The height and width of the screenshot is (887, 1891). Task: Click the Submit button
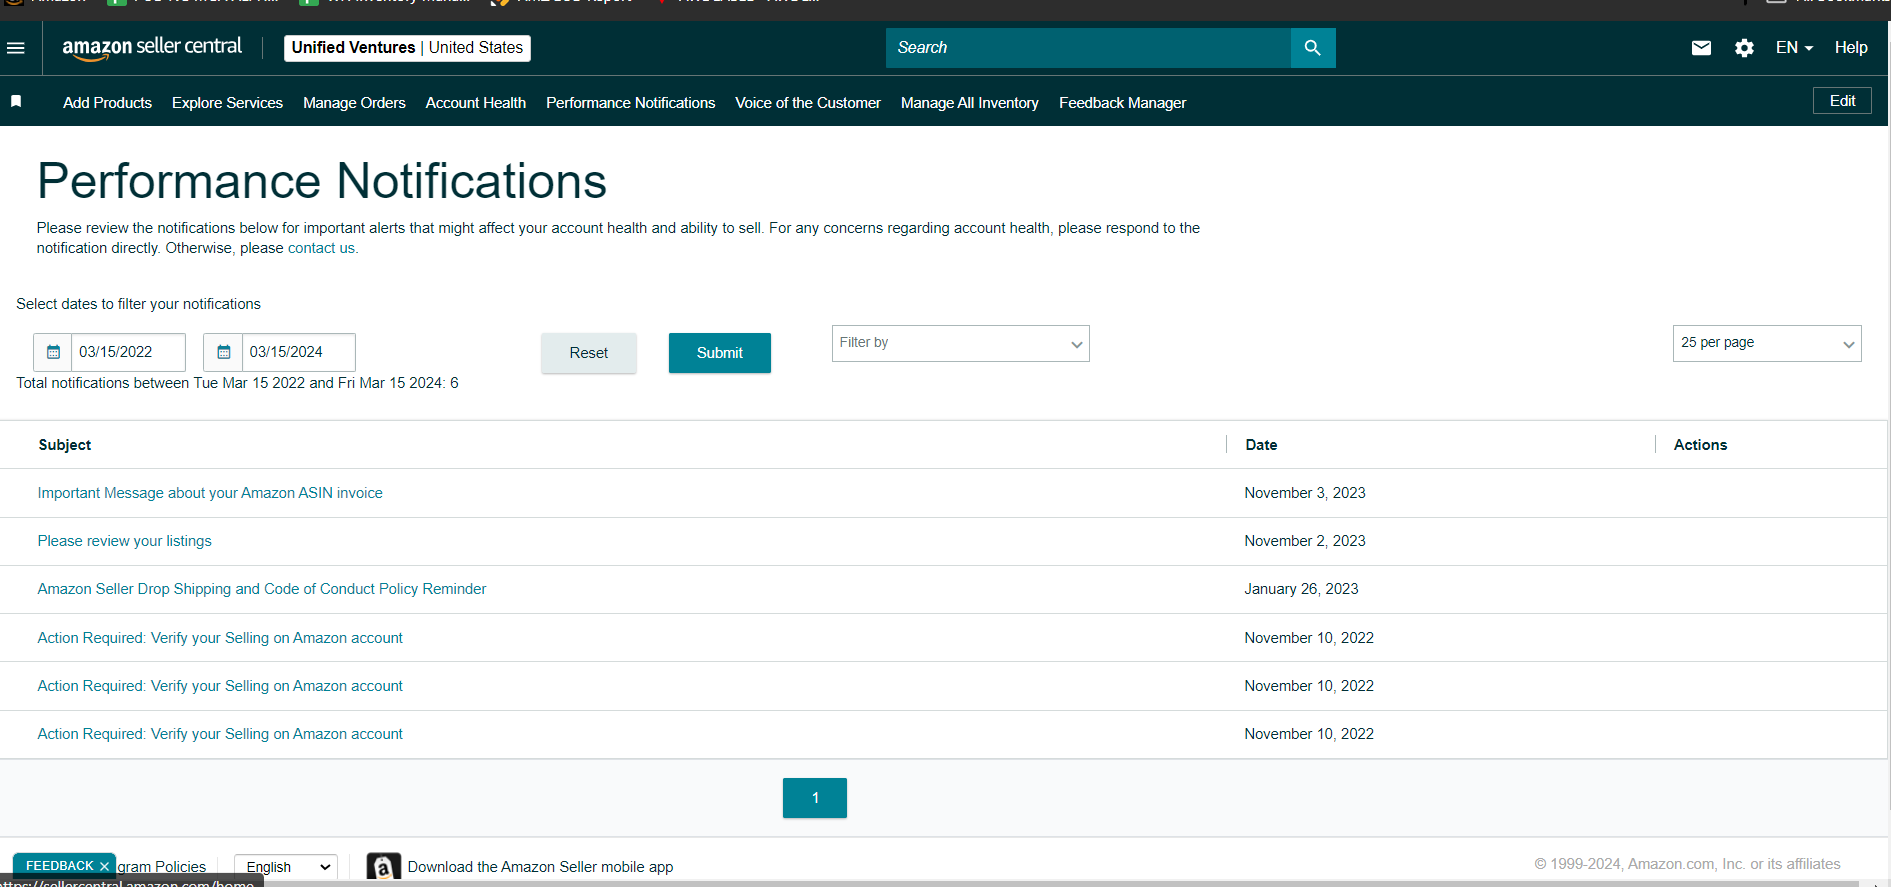tap(720, 353)
